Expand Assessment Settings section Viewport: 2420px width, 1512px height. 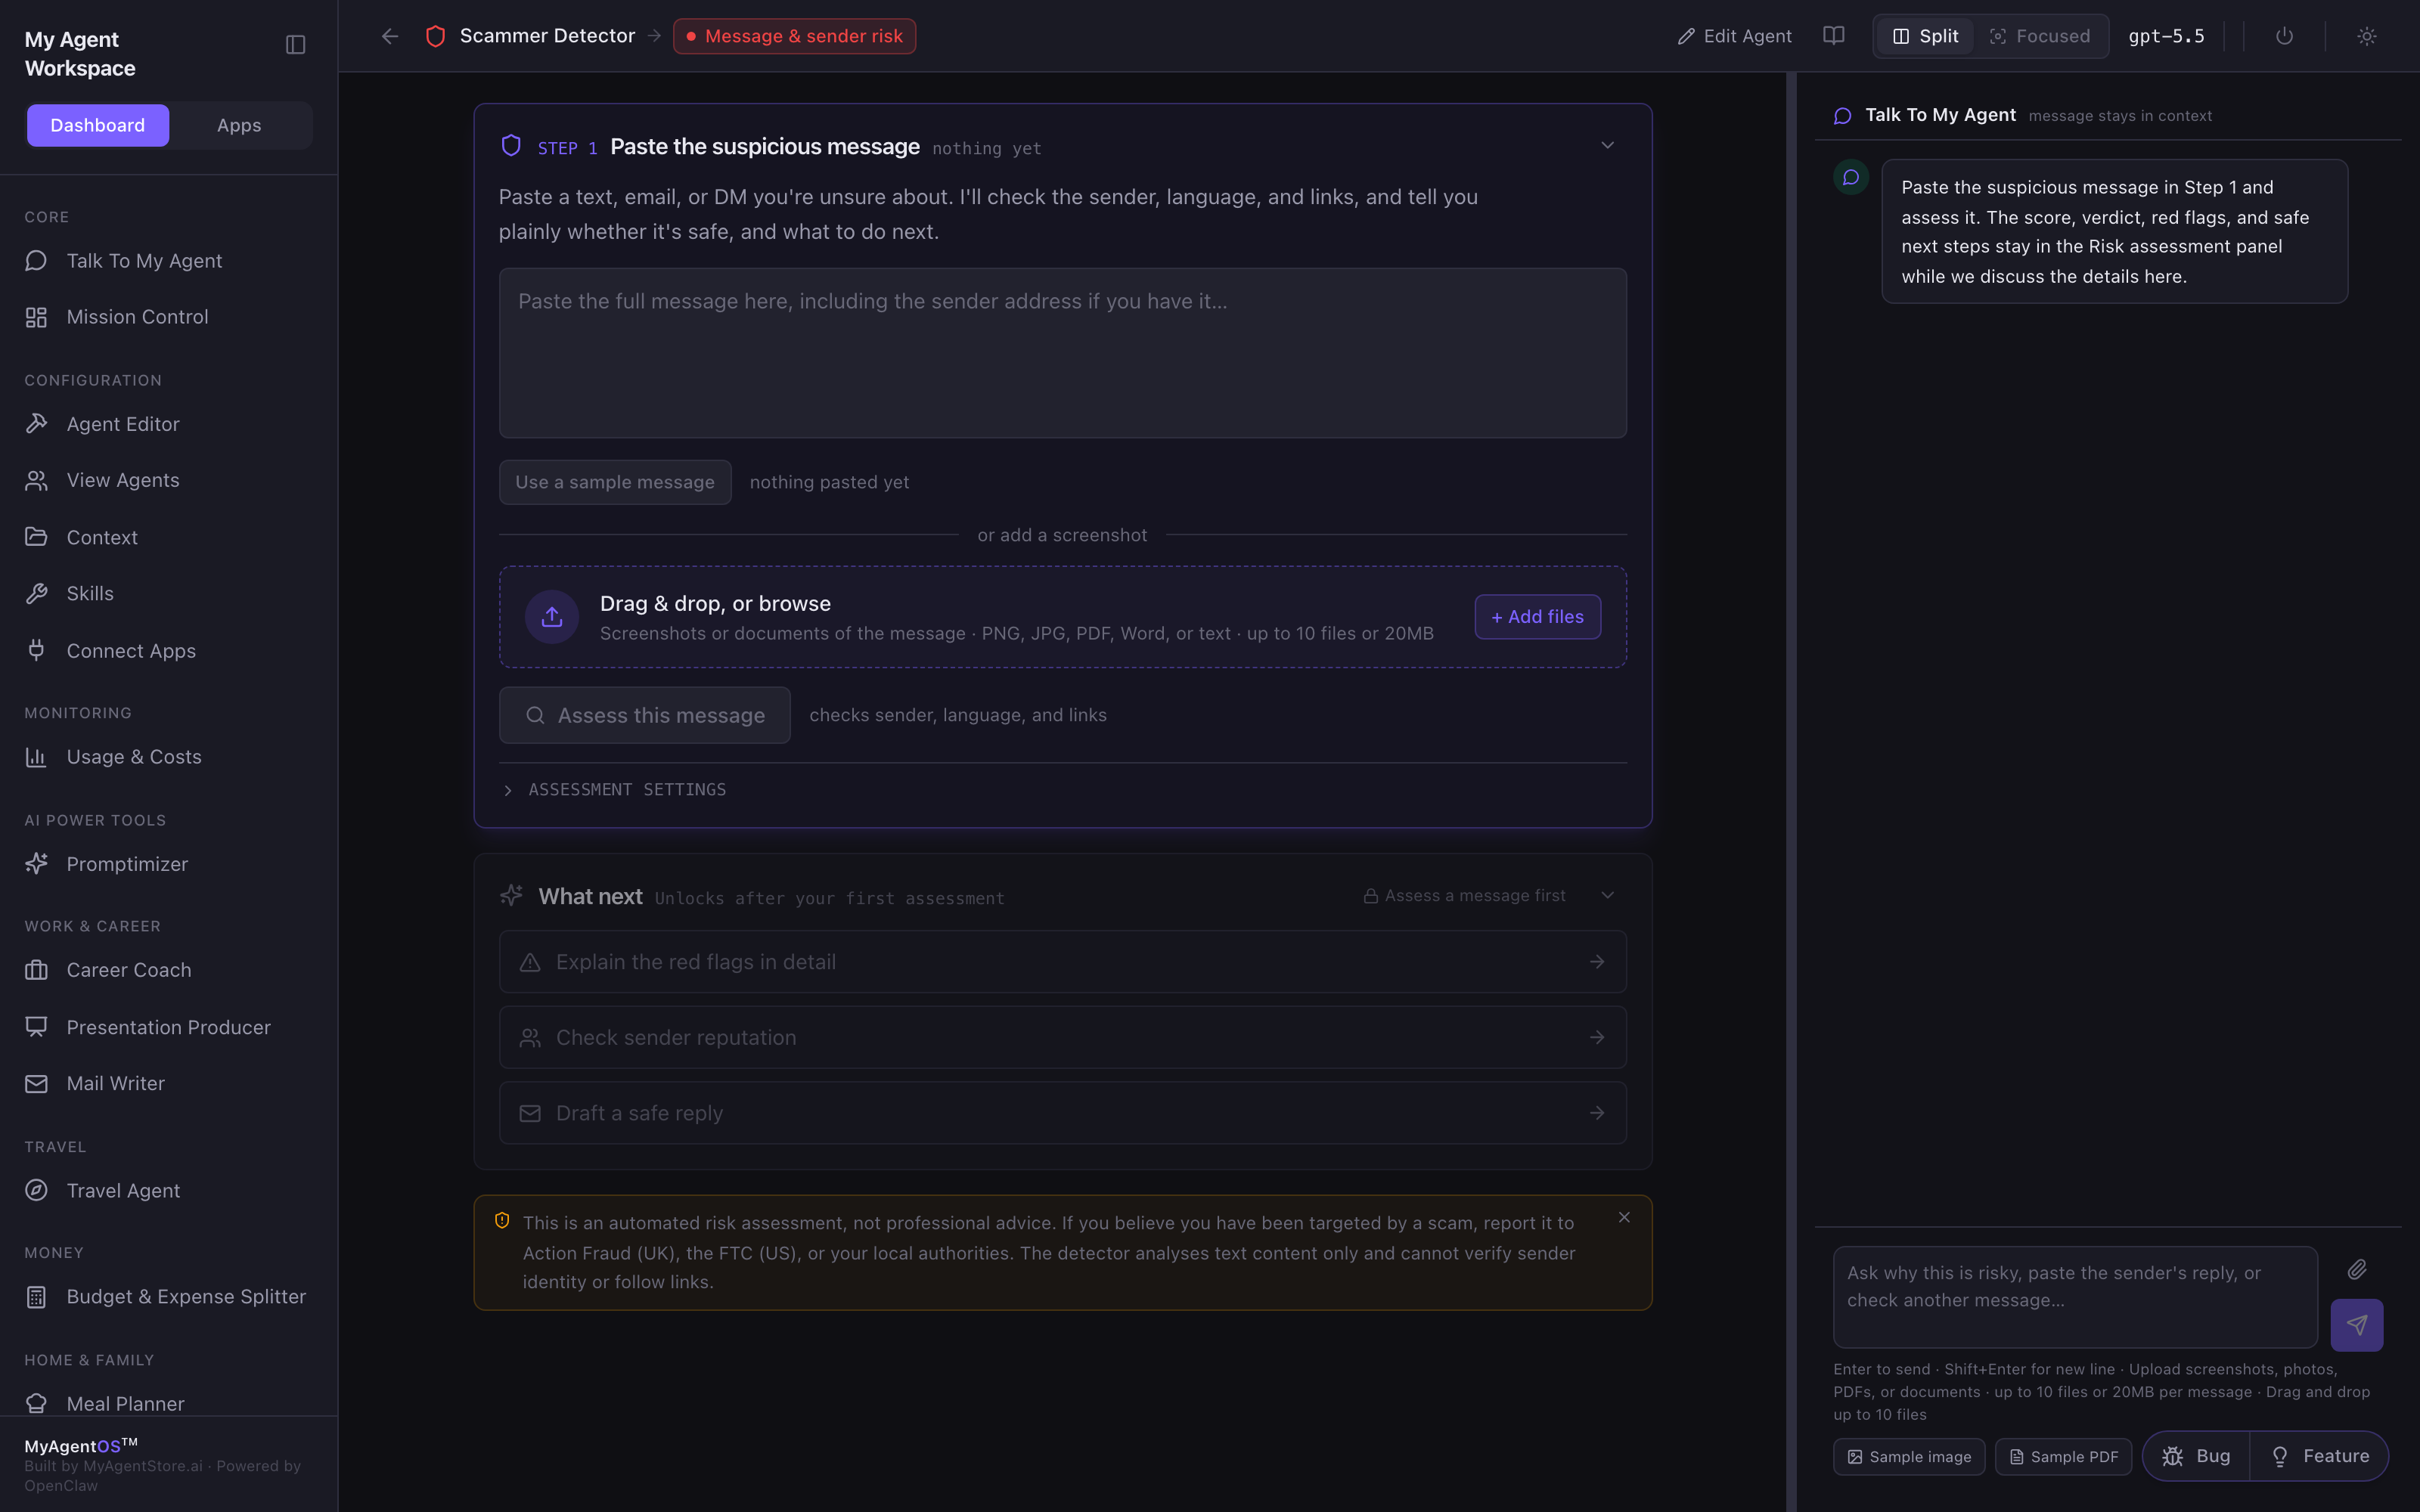coord(615,790)
